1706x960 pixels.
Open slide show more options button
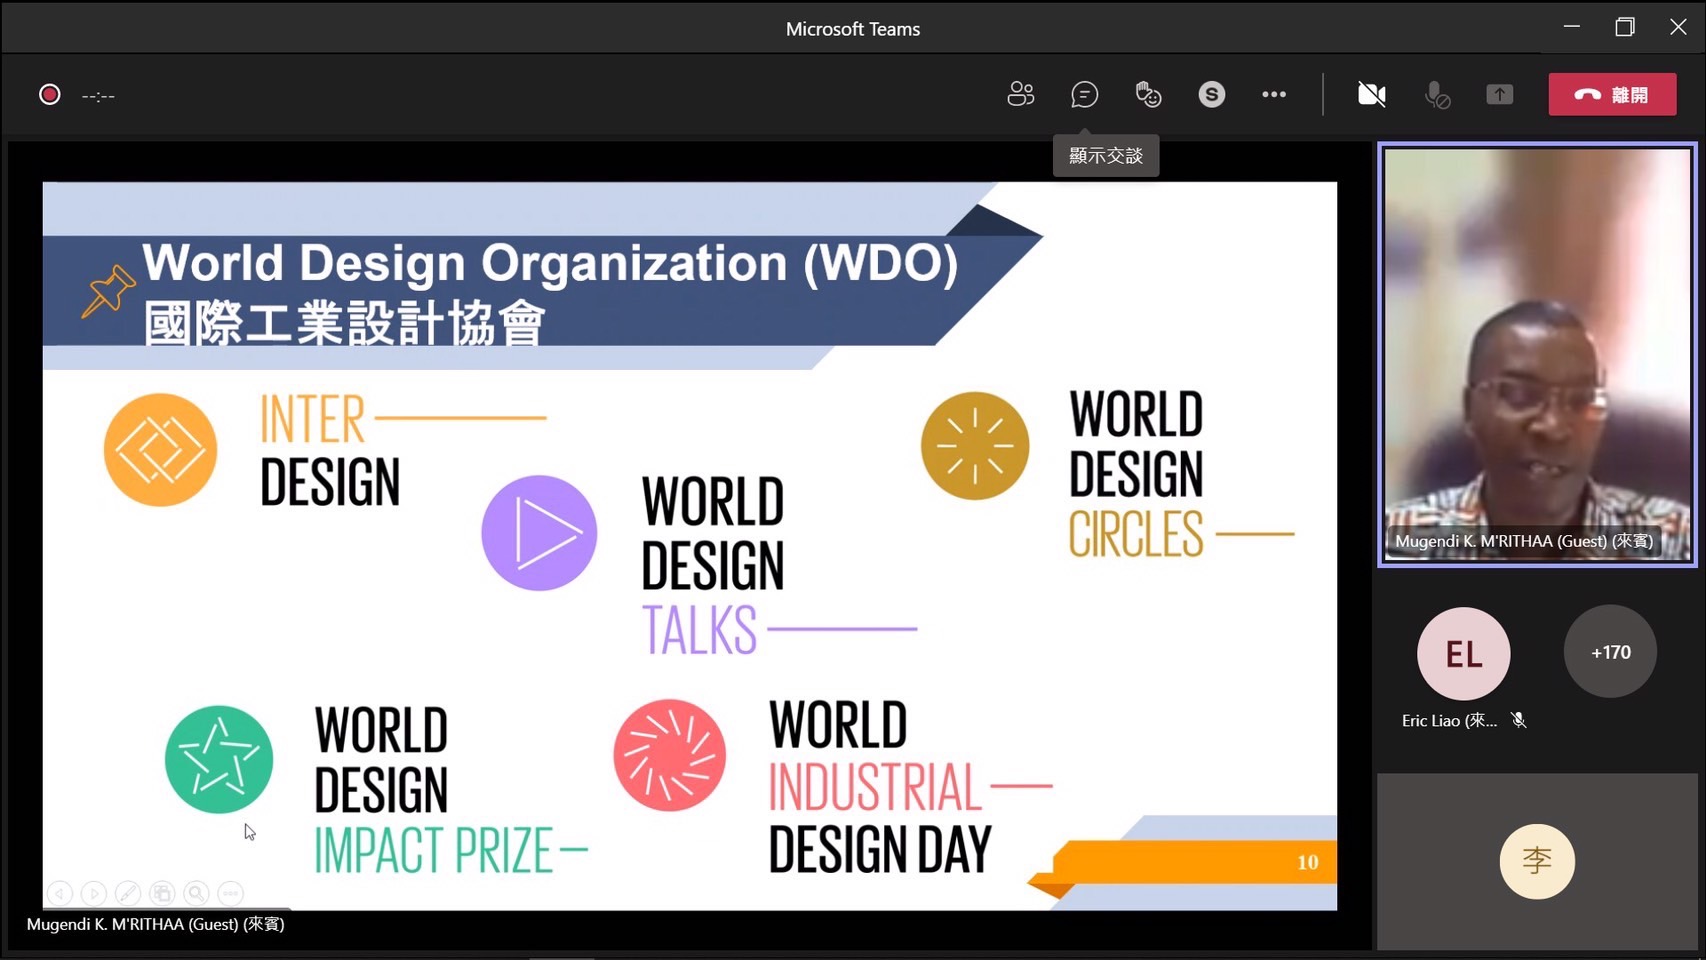[230, 893]
